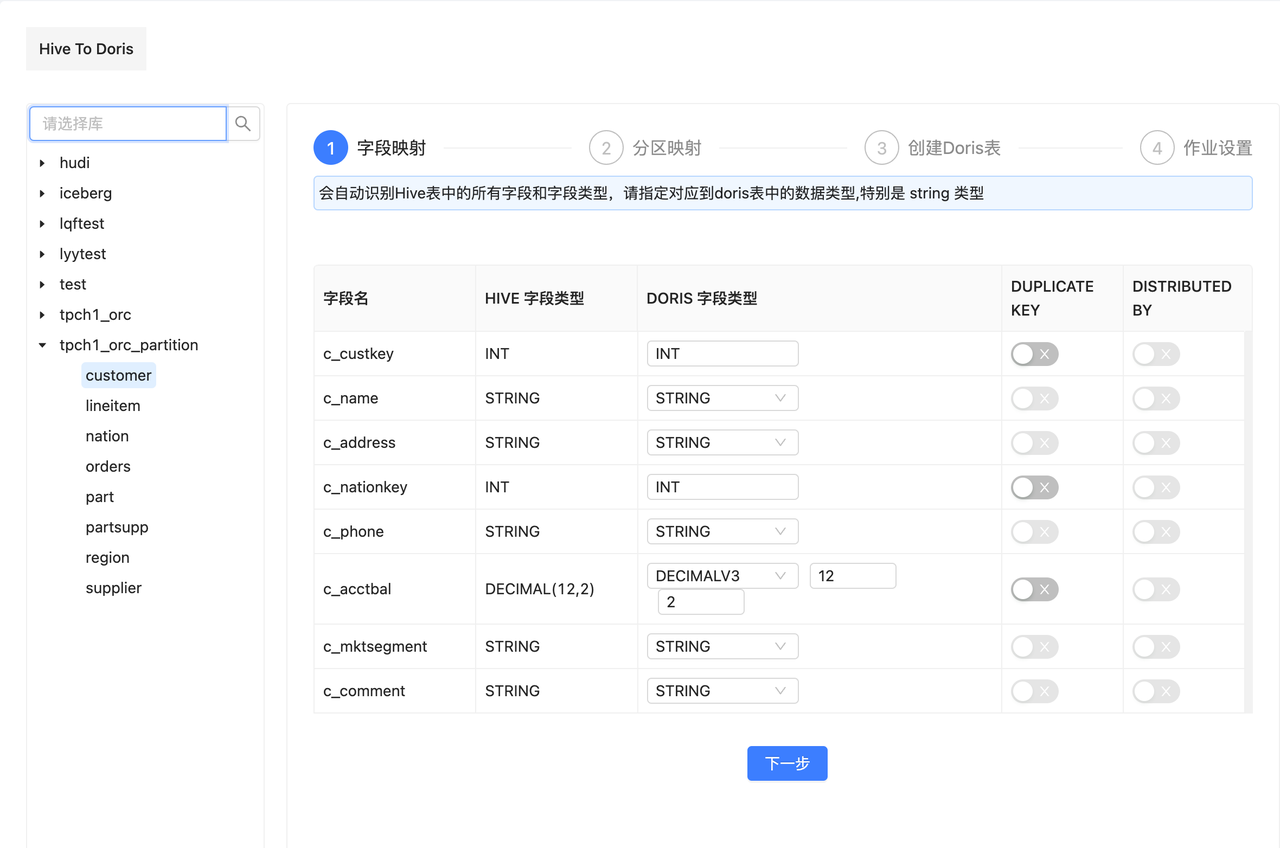
Task: Enable DUPLICATE KEY for c_nationkey
Action: click(1034, 487)
